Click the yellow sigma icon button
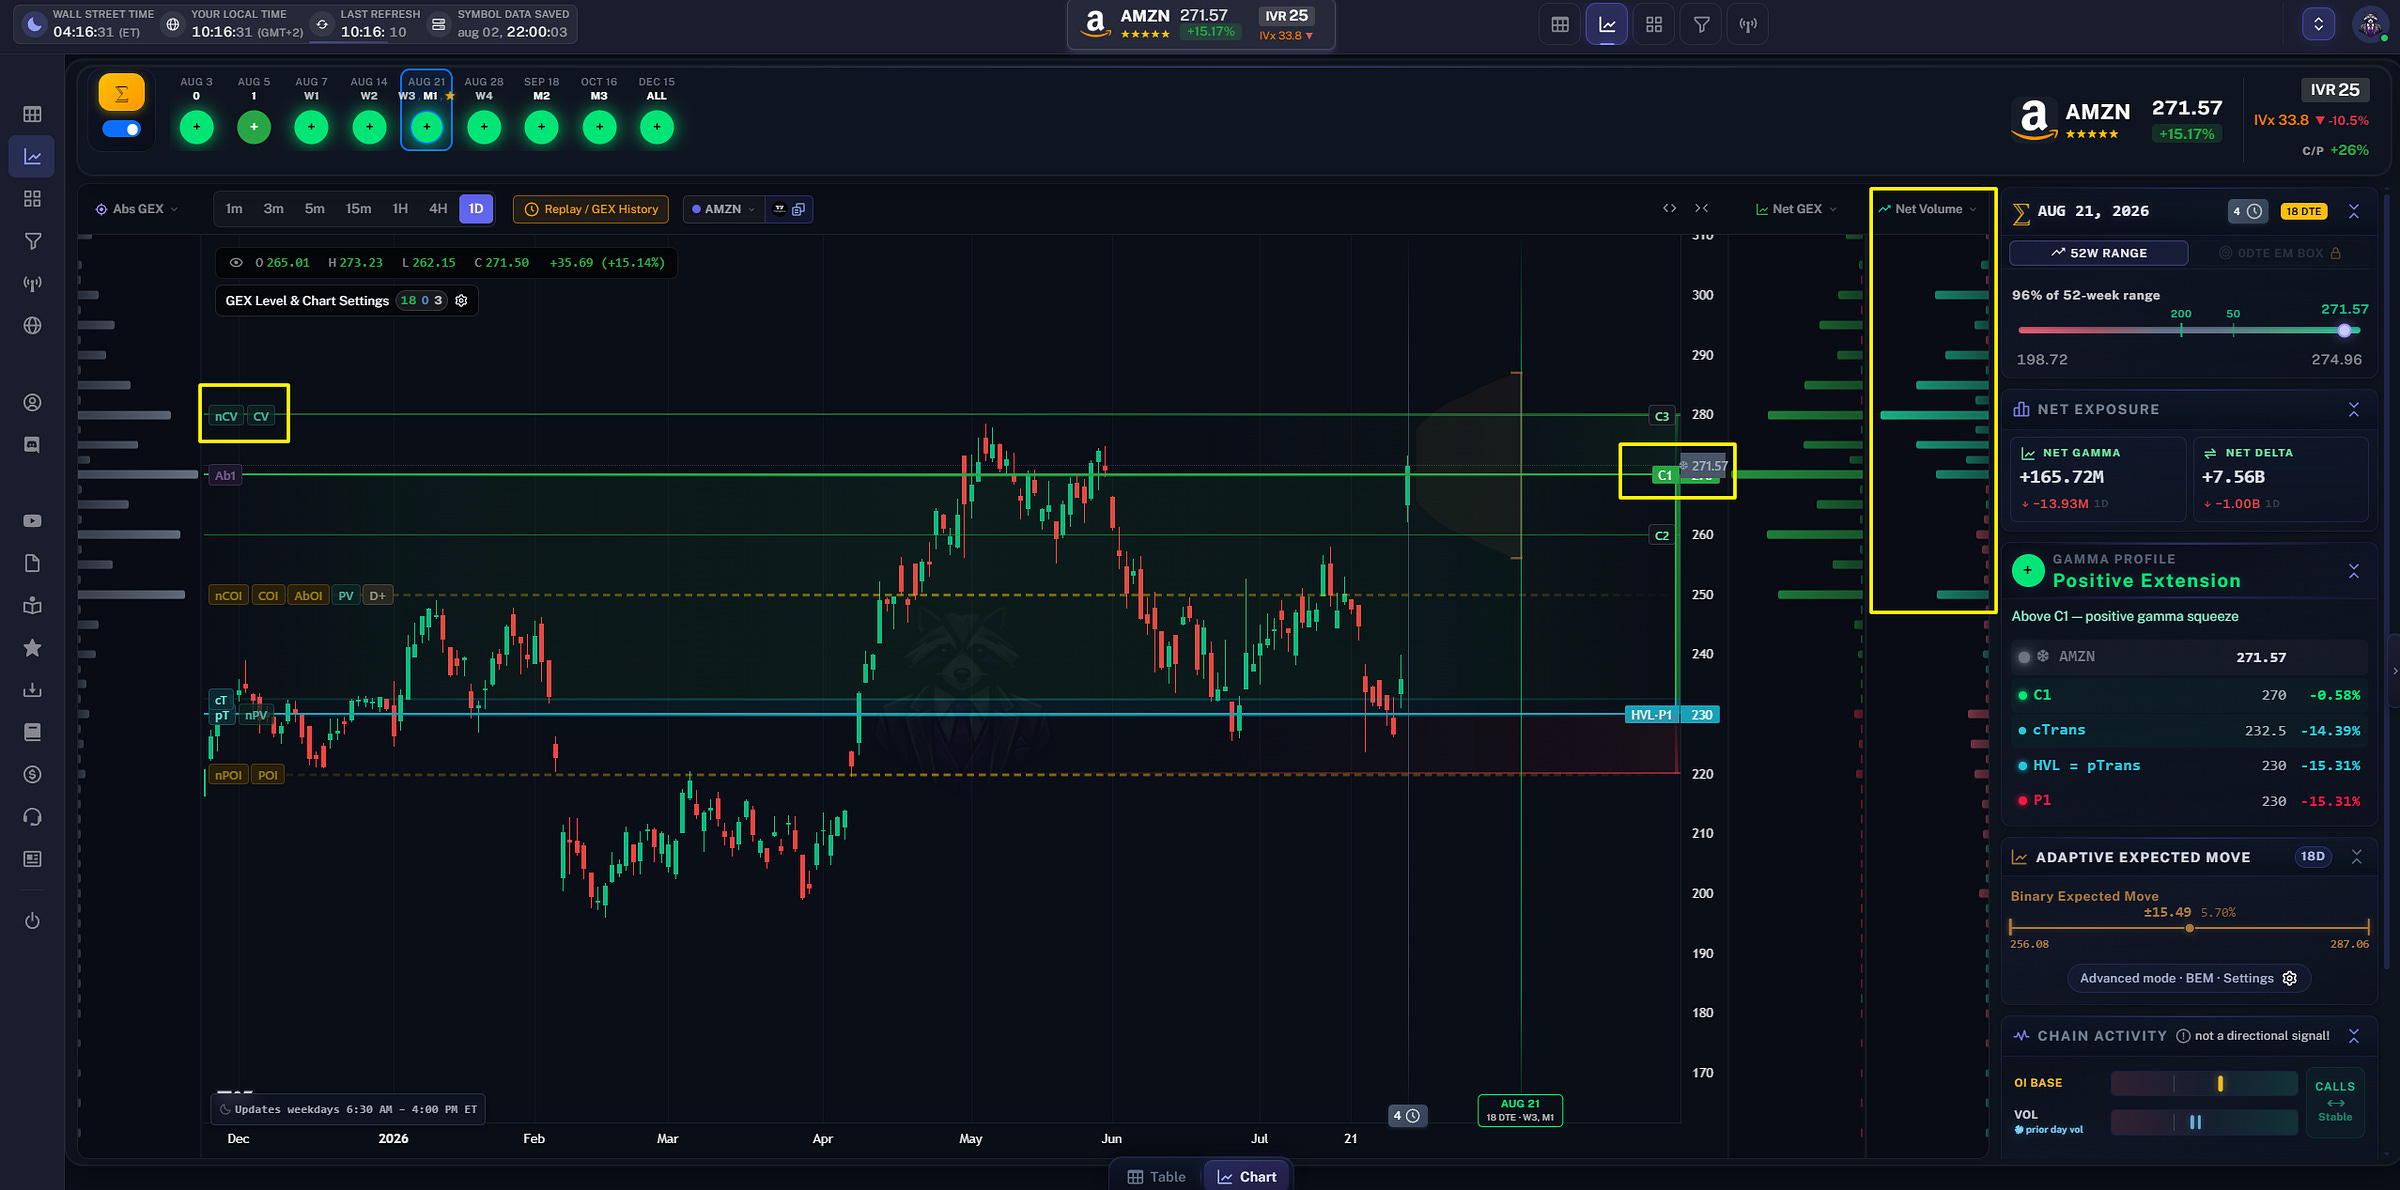2400x1190 pixels. [x=121, y=93]
